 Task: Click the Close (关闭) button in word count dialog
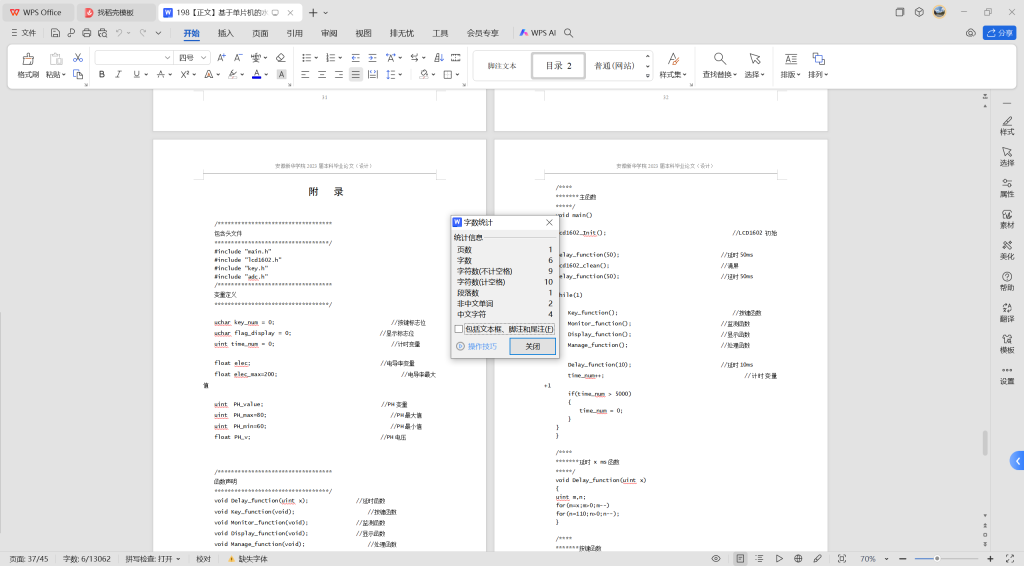pyautogui.click(x=532, y=346)
